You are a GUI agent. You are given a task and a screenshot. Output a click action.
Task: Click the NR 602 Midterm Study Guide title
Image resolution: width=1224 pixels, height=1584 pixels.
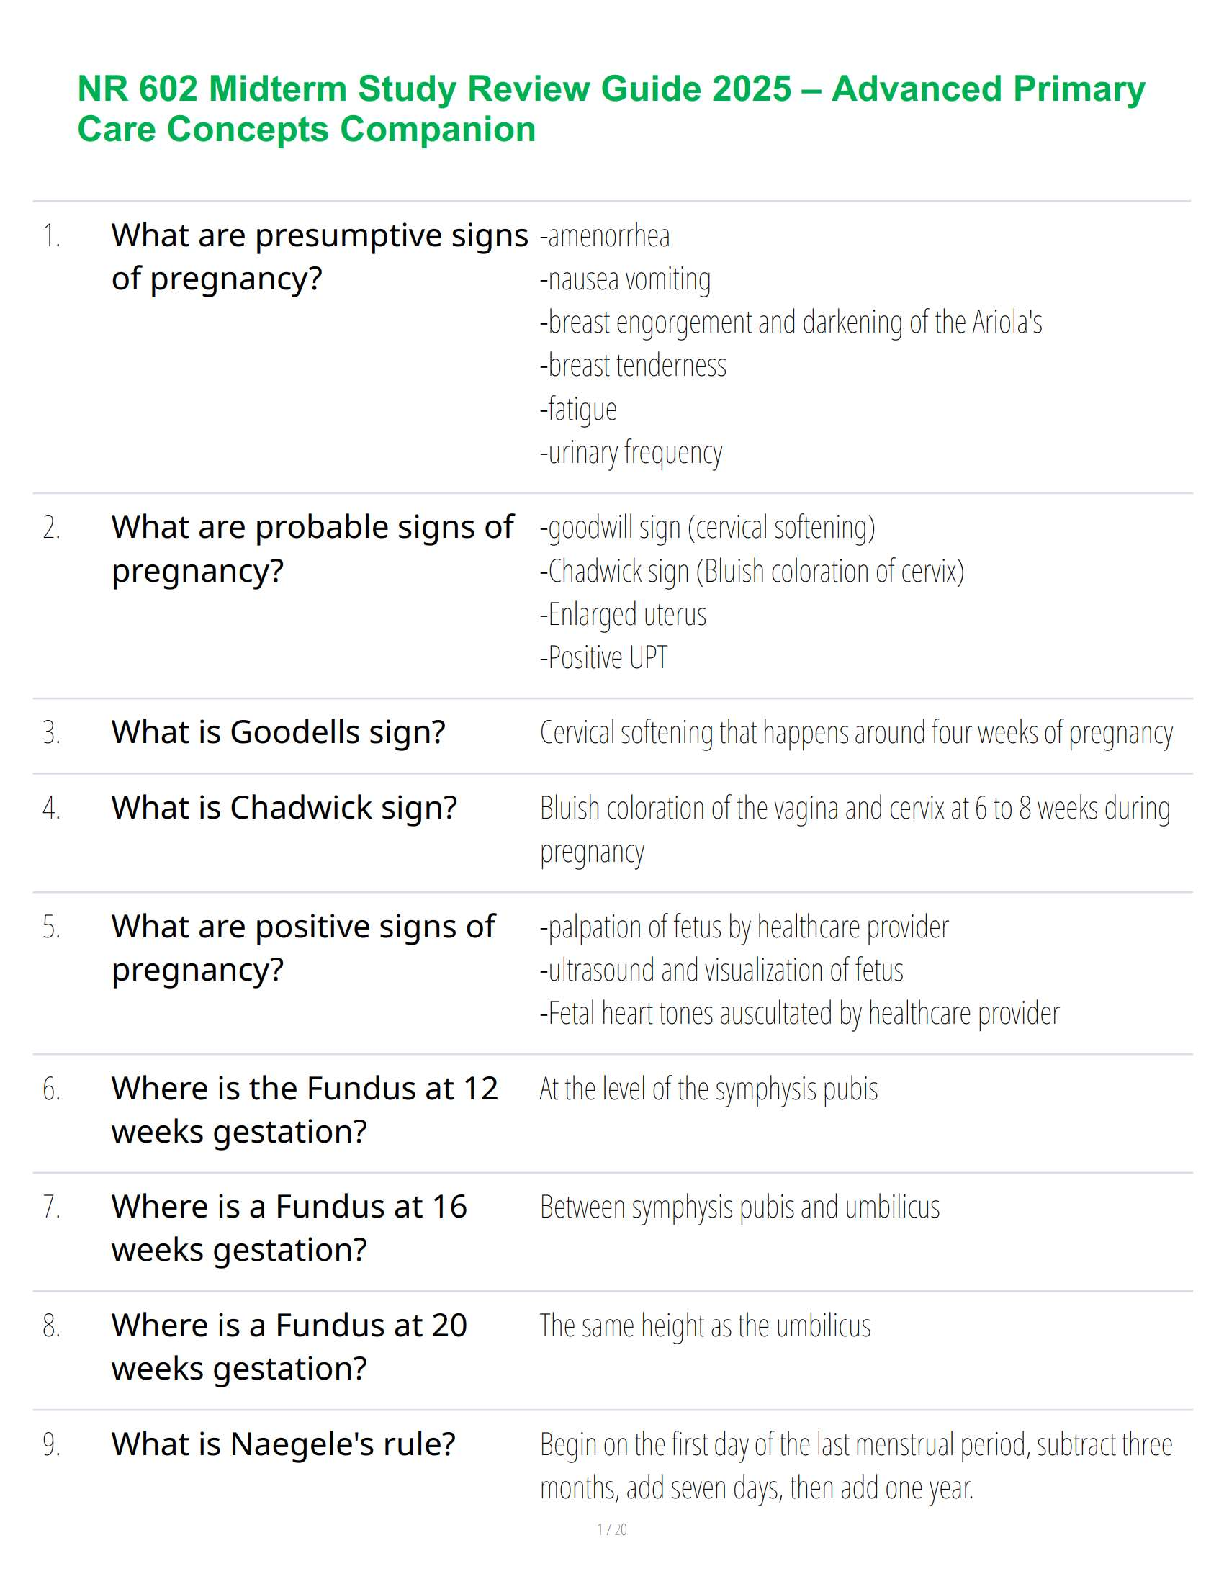tap(611, 109)
